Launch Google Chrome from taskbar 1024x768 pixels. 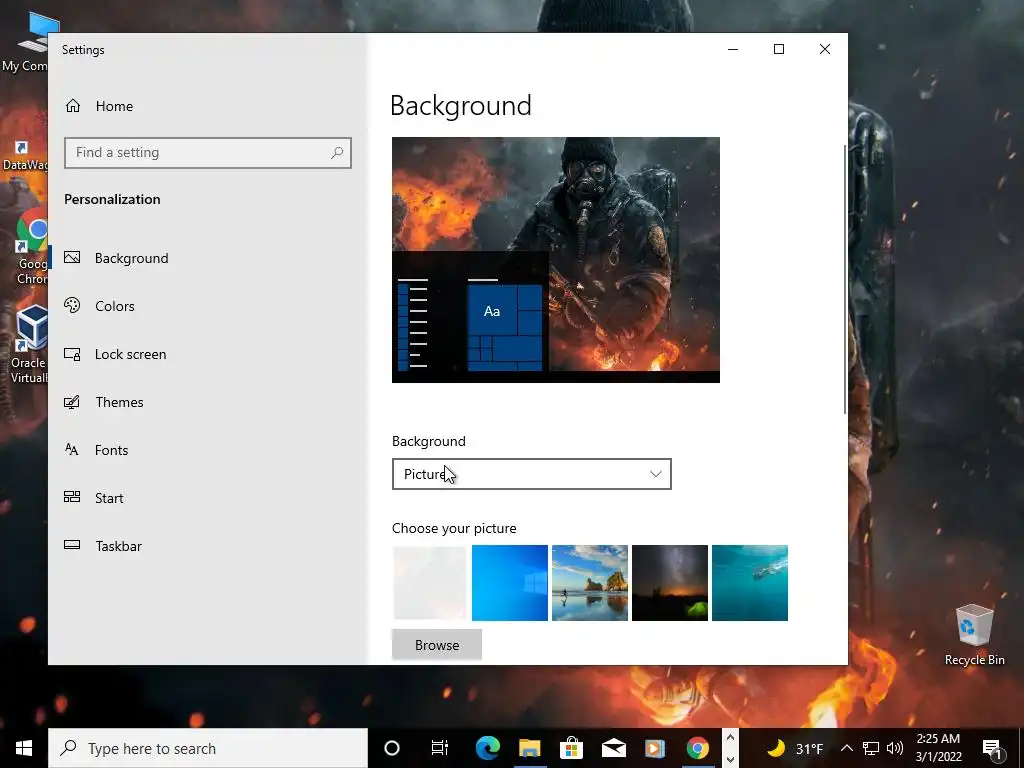click(697, 748)
